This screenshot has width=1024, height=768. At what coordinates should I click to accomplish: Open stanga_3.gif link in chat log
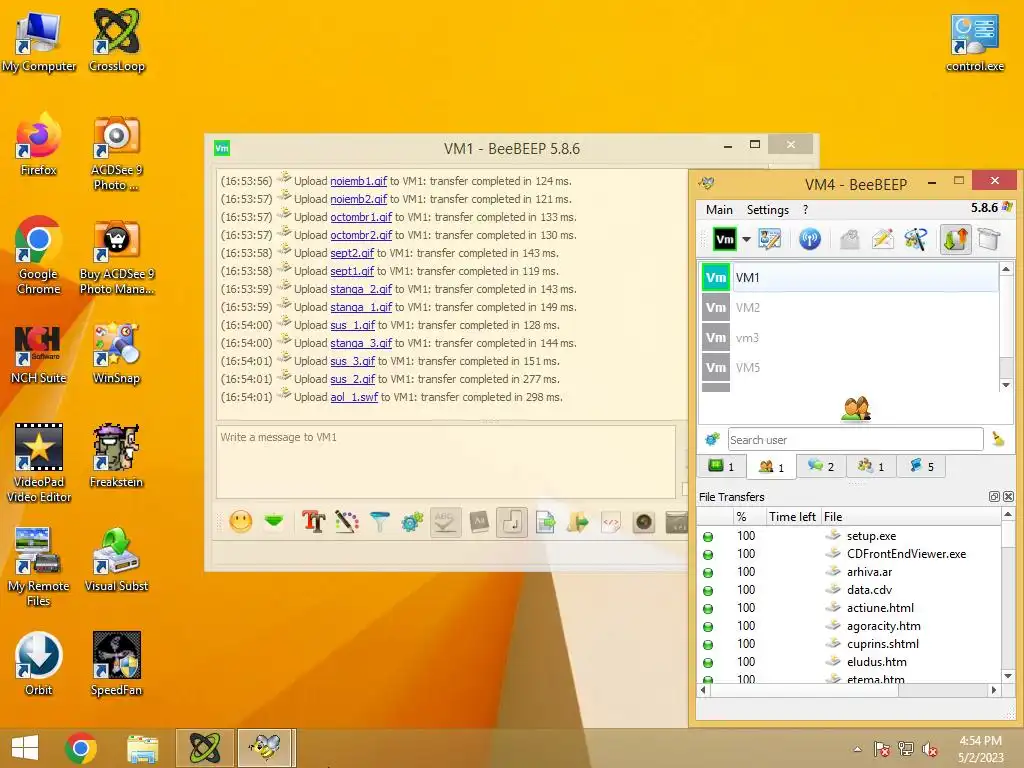(361, 343)
